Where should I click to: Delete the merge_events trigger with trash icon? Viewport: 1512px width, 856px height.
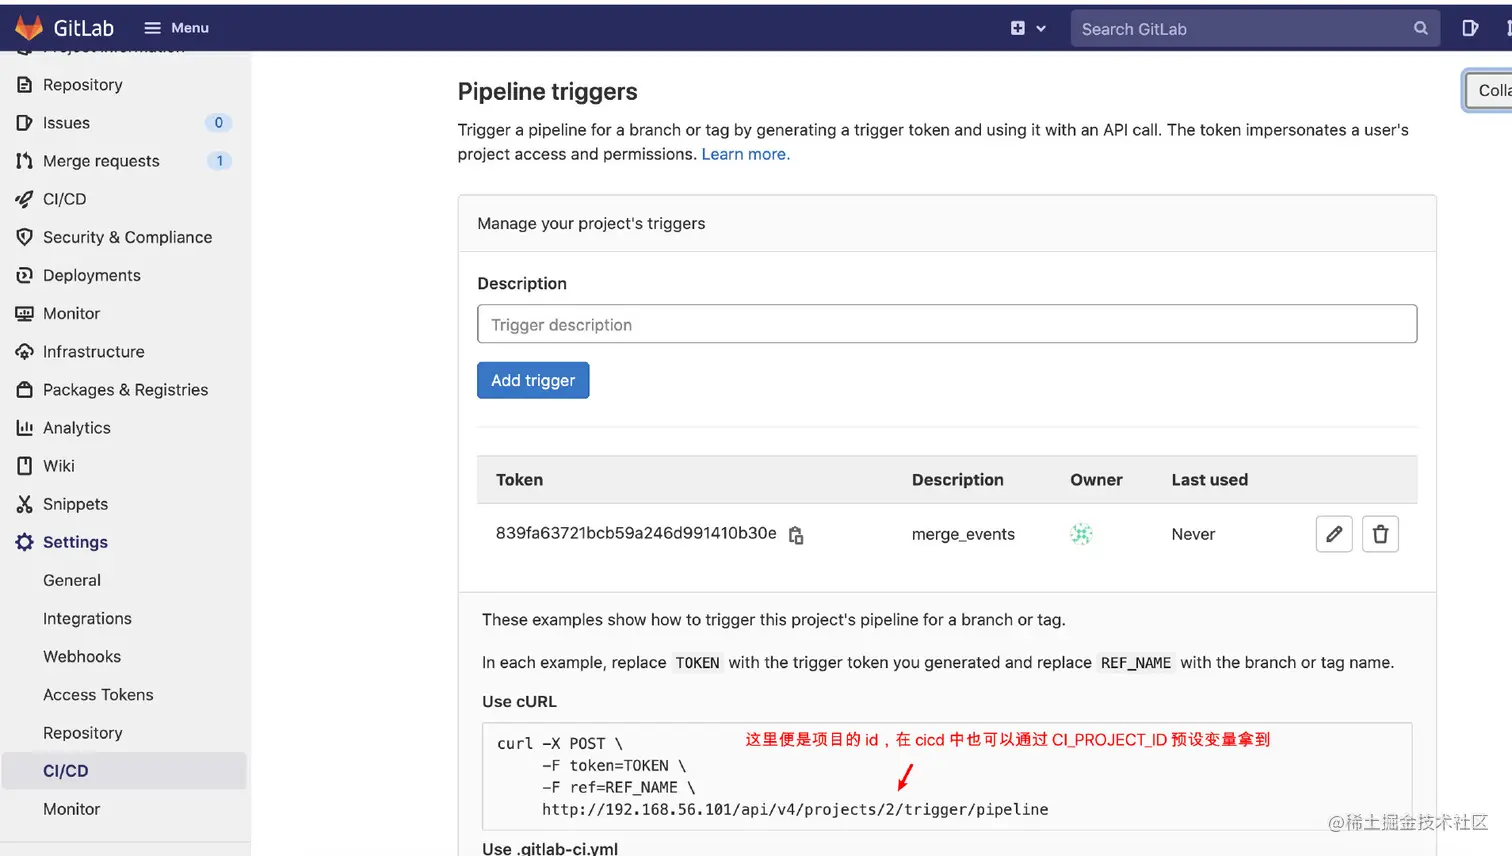[1380, 534]
